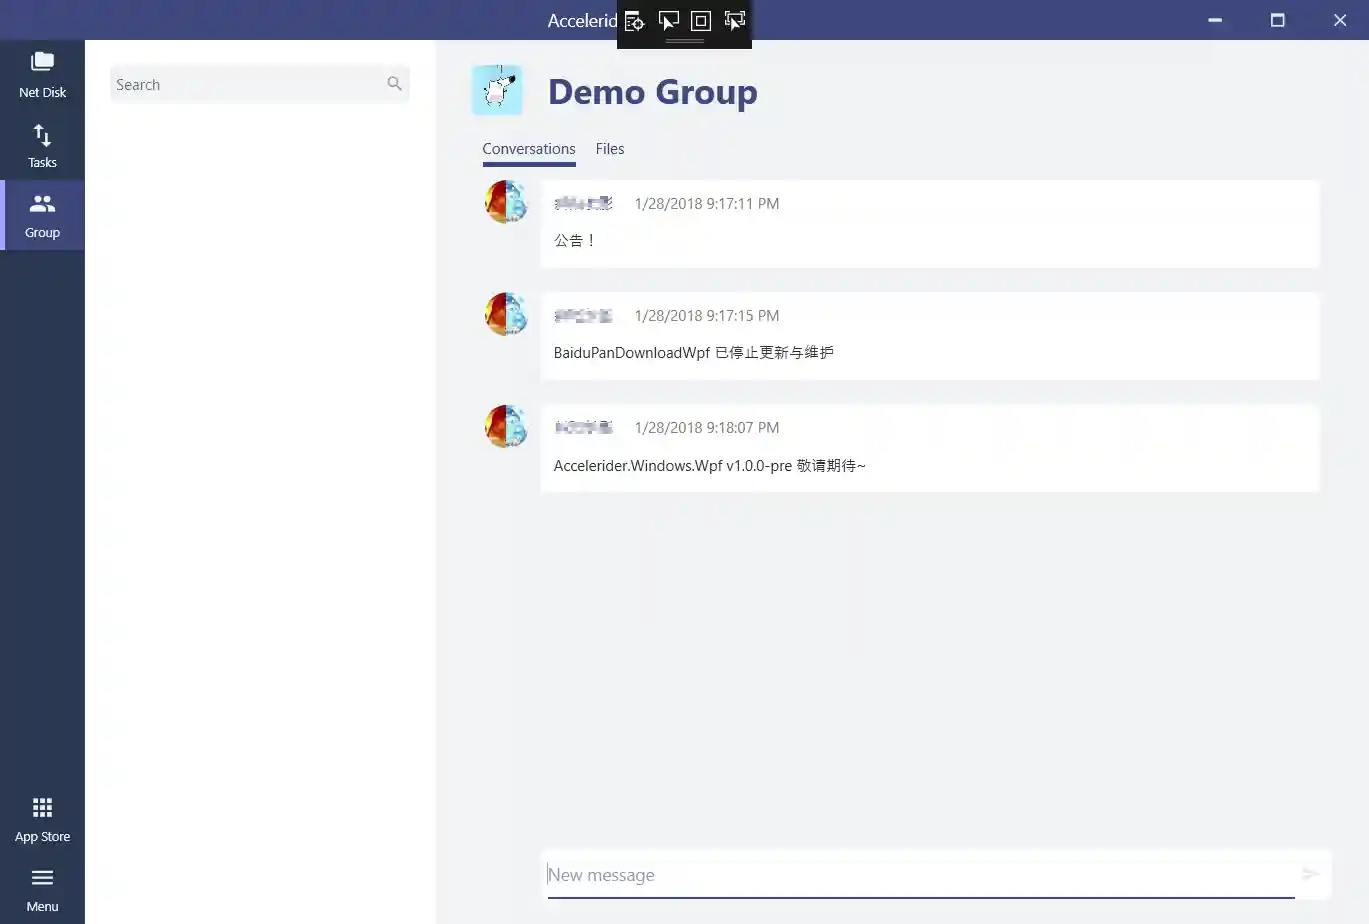Open capture task list icon in toolbar
The width and height of the screenshot is (1369, 924).
coord(634,20)
